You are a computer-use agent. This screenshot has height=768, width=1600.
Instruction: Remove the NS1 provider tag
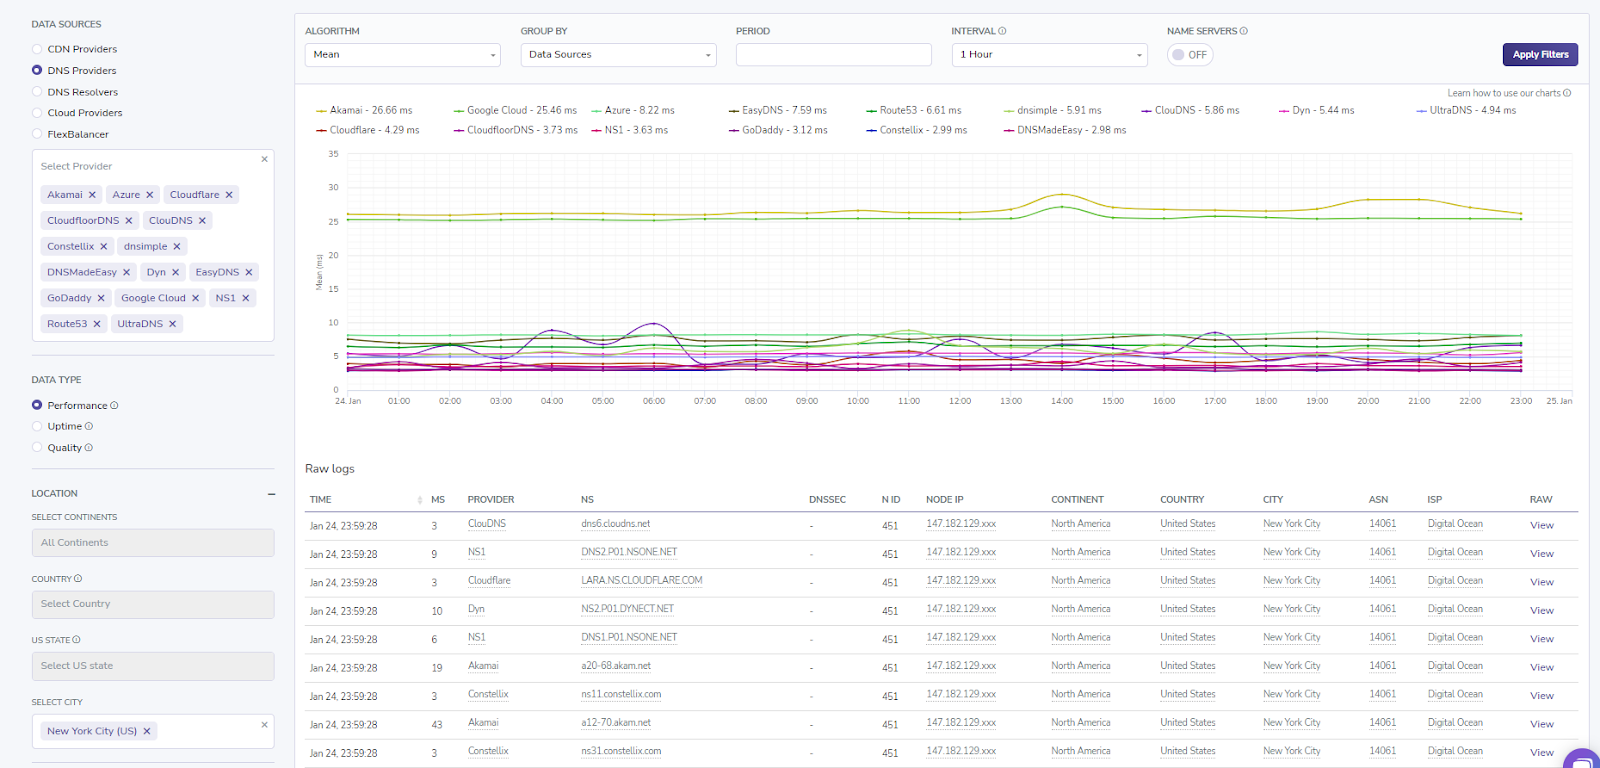[246, 298]
